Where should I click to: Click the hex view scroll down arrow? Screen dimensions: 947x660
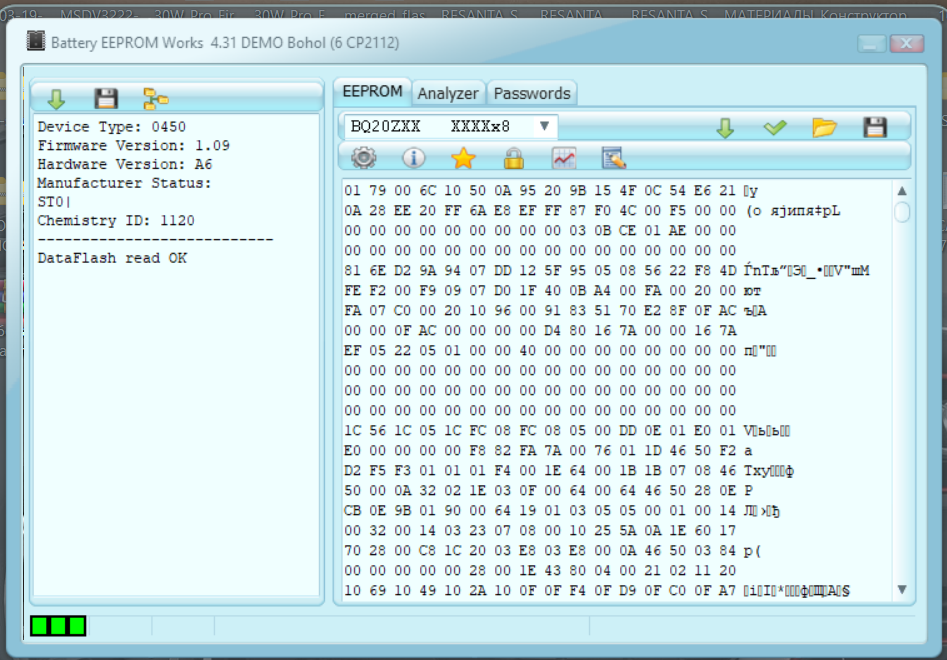[x=902, y=589]
